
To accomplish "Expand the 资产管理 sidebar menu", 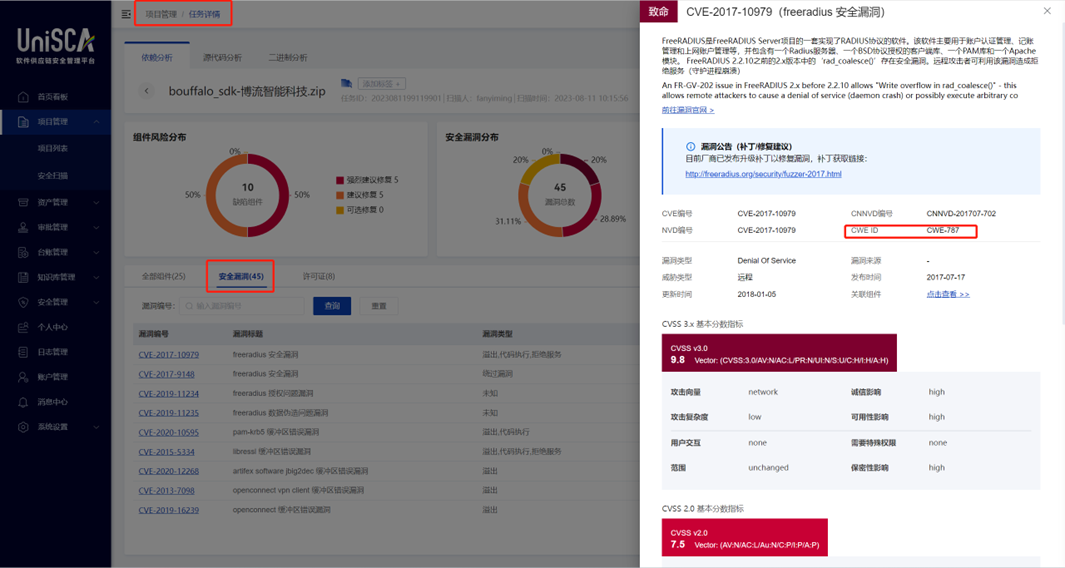I will (x=96, y=202).
